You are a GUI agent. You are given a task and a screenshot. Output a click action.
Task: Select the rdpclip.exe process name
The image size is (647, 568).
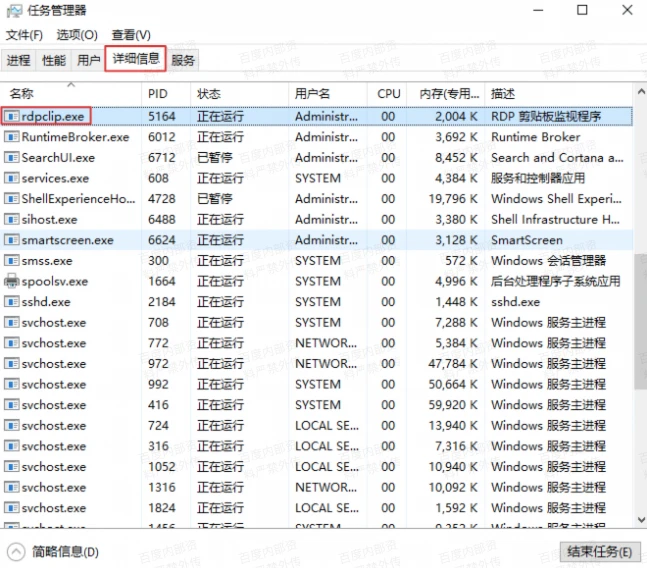point(53,117)
